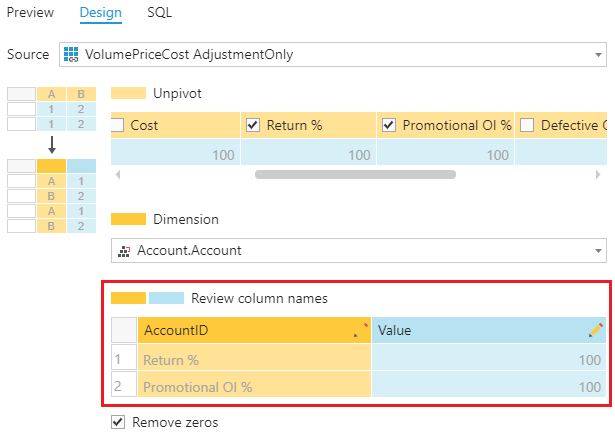Open the SQL tab
The image size is (615, 439).
tap(159, 13)
